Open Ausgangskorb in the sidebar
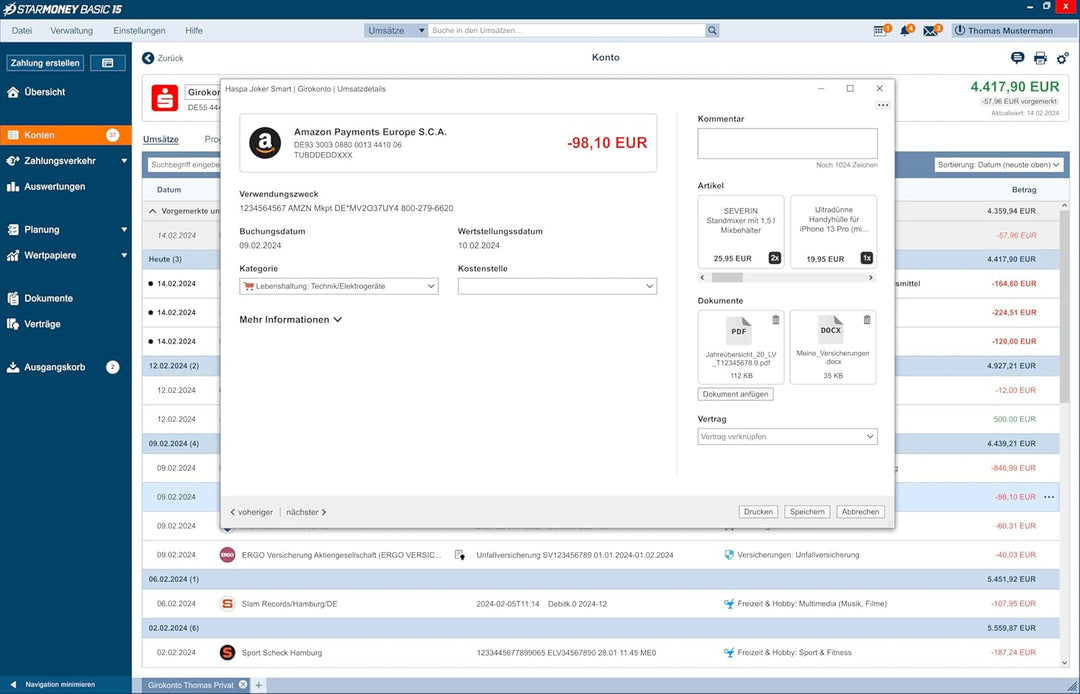The image size is (1080, 694). coord(54,367)
